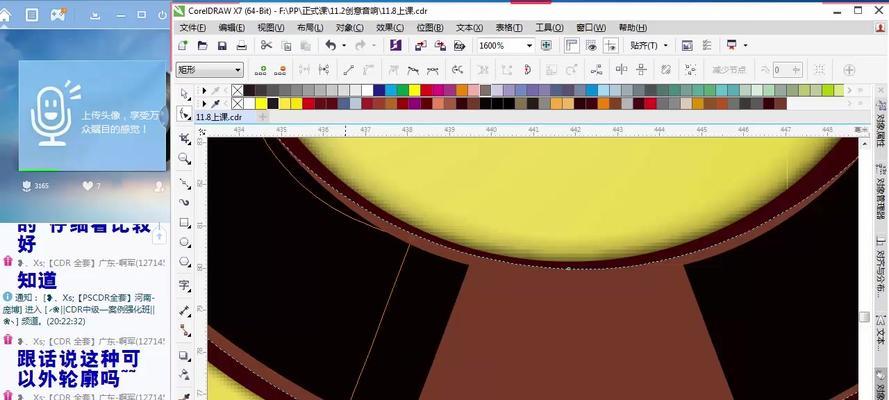889x400 pixels.
Task: Click the Open folder icon
Action: pyautogui.click(x=202, y=45)
